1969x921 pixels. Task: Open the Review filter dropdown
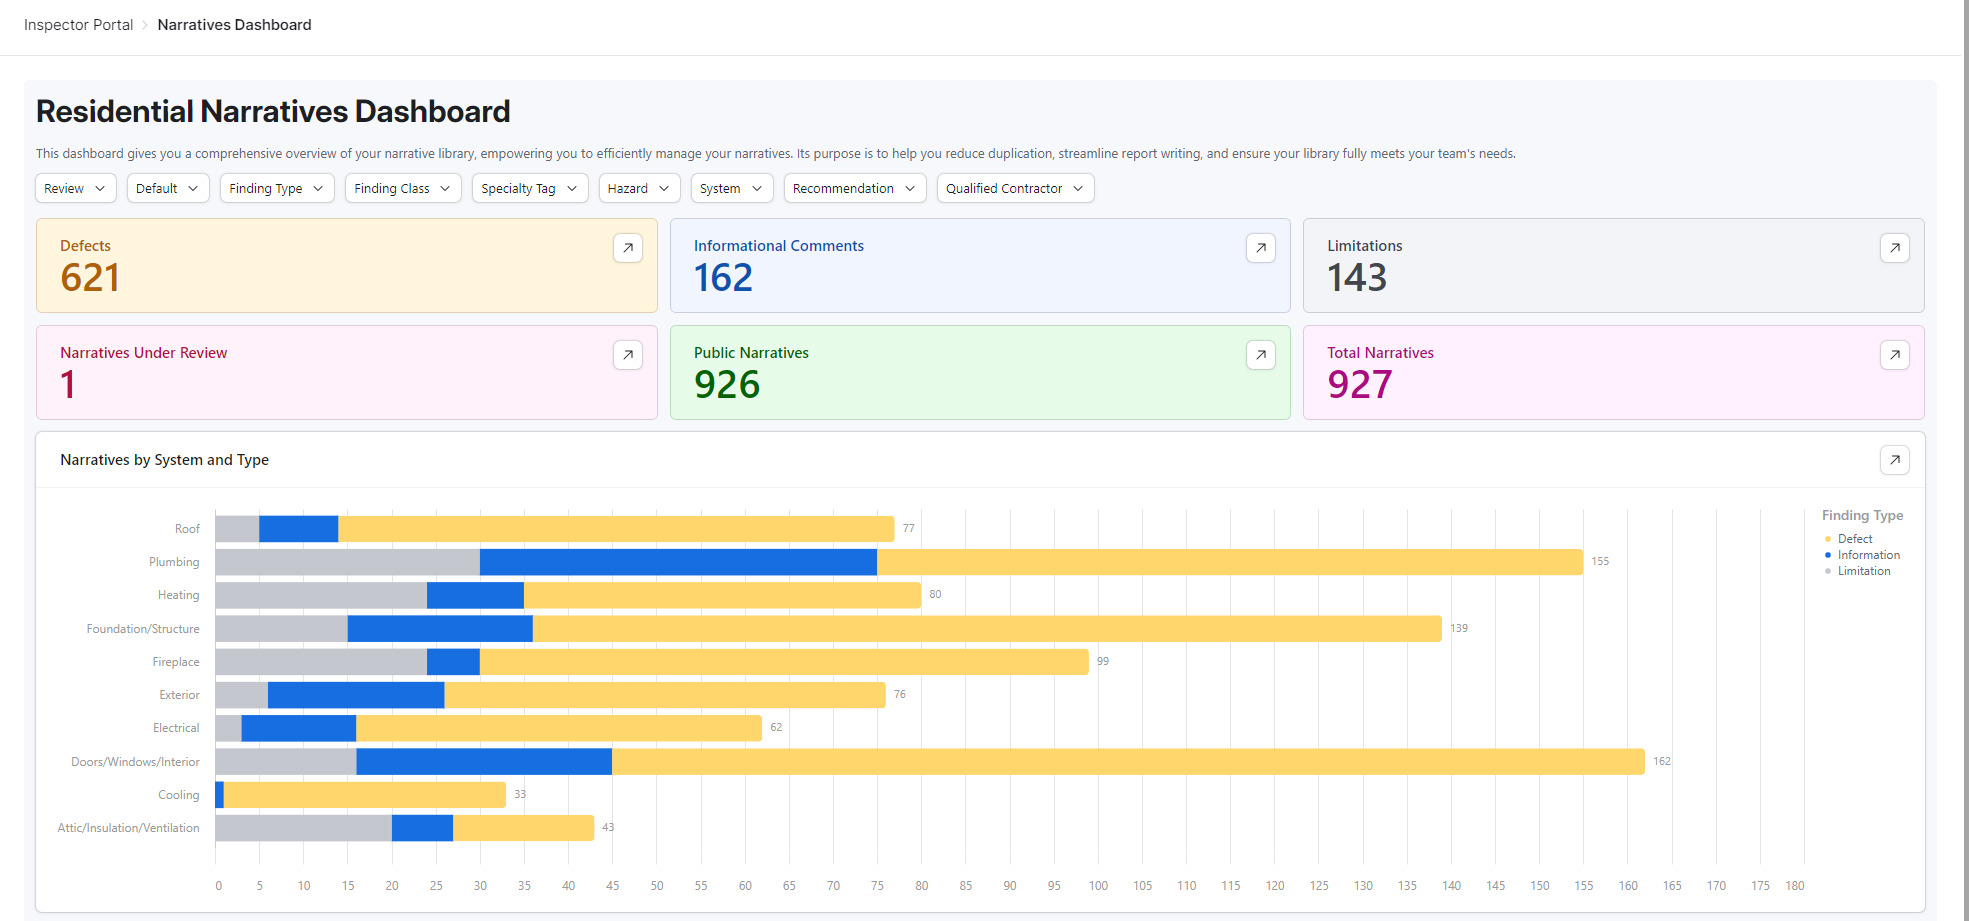coord(76,188)
